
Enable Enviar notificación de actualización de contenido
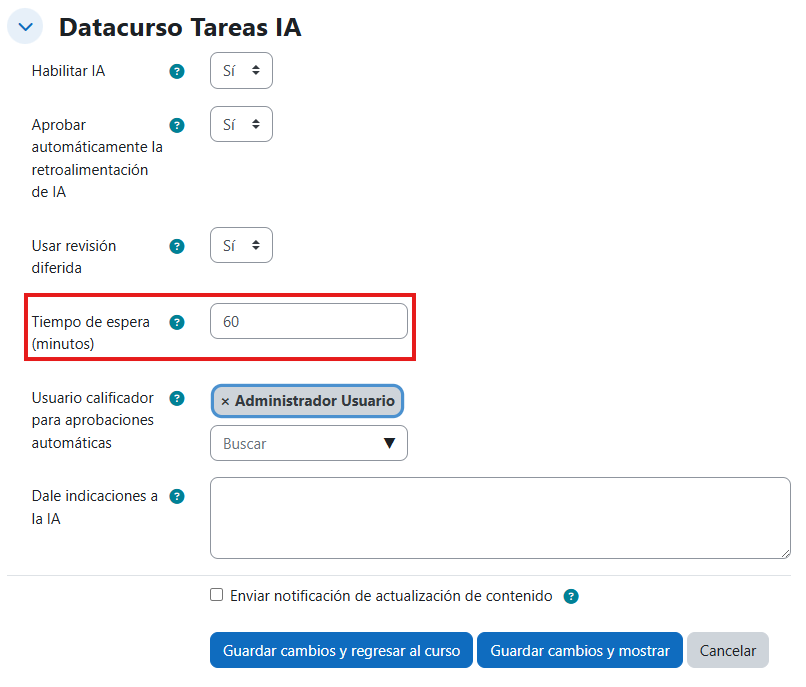tap(216, 594)
